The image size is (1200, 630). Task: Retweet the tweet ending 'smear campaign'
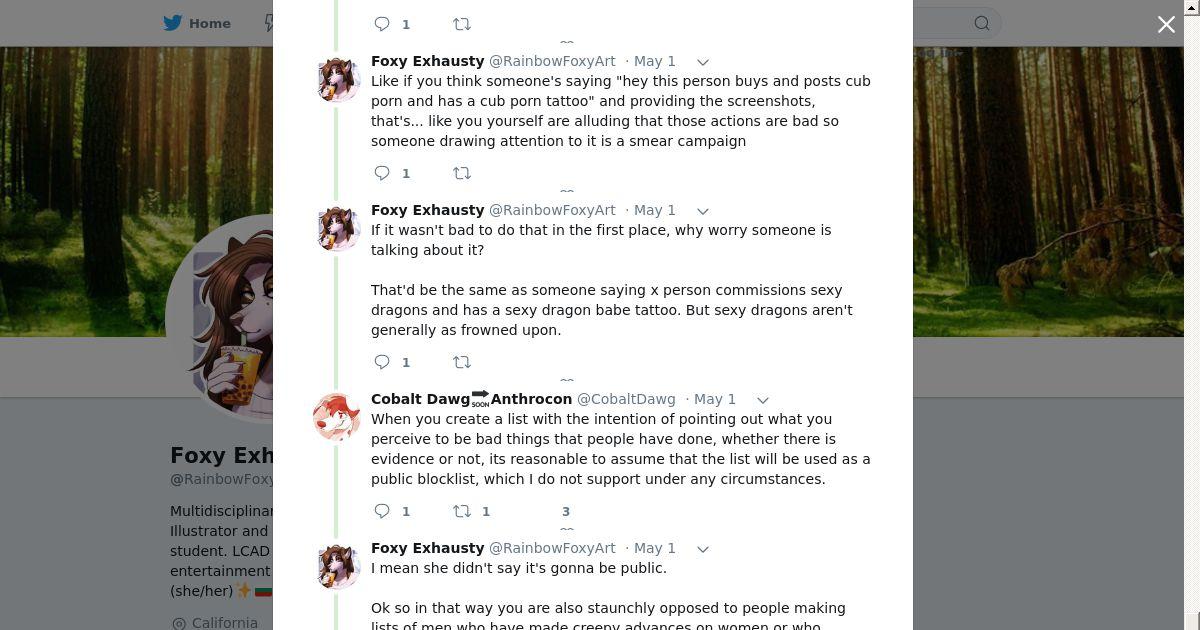tap(462, 173)
